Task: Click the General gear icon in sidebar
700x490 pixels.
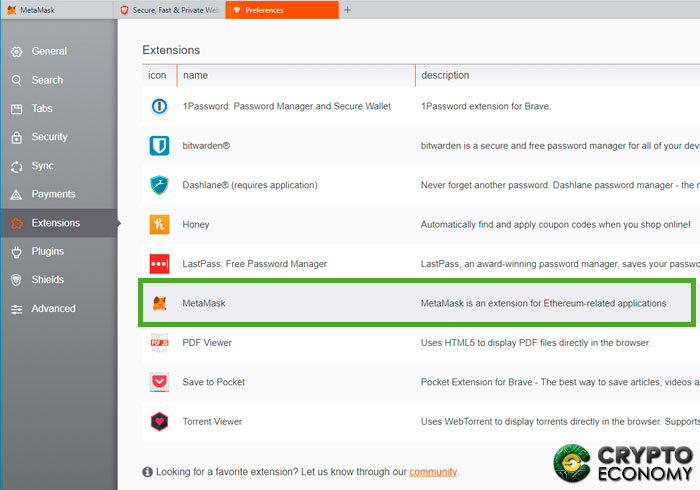Action: (17, 52)
